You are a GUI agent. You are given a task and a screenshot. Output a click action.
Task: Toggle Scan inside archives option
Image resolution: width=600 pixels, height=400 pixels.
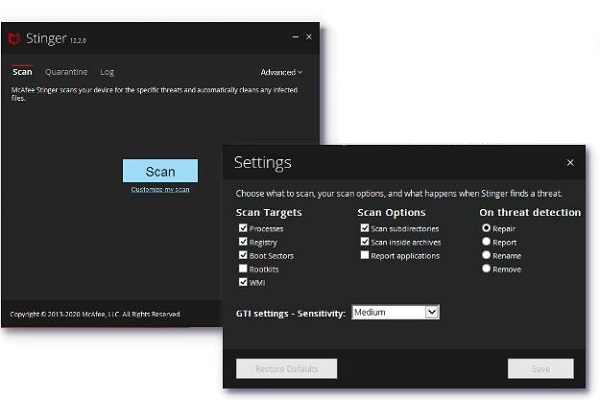[365, 242]
